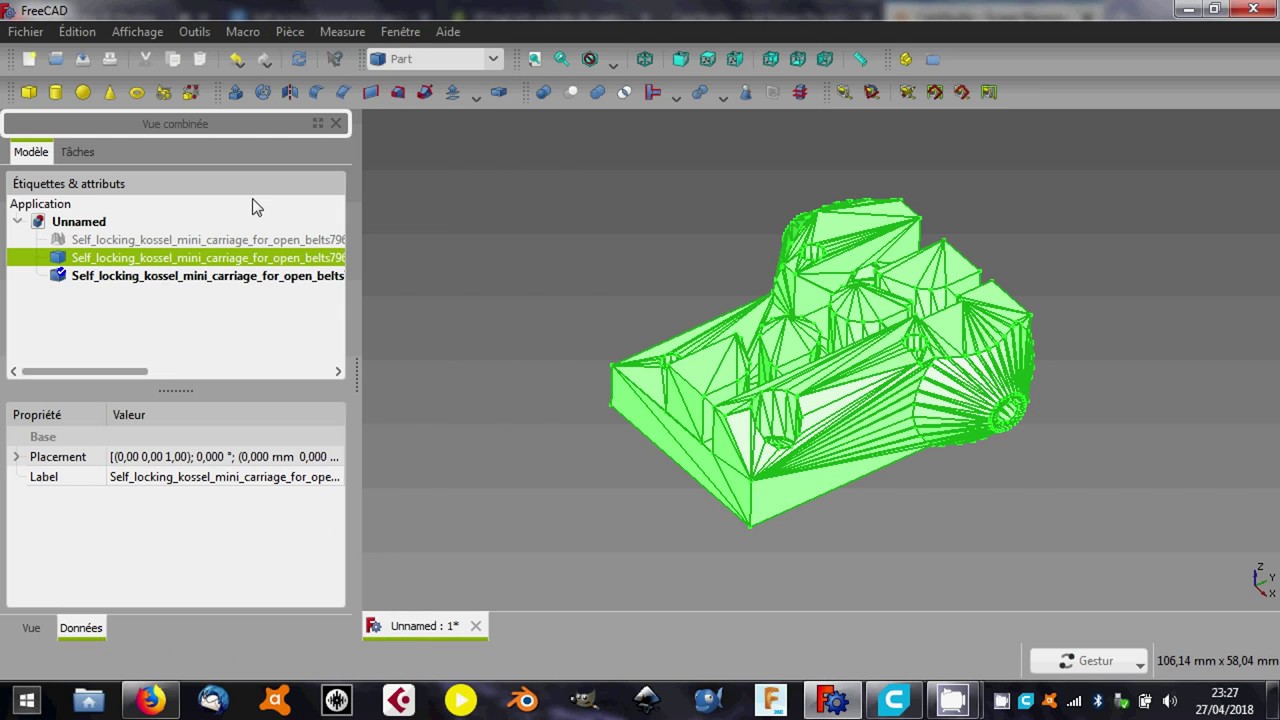Screen dimensions: 1280x720
Task: Click the Refresh recompute icon
Action: [x=299, y=59]
